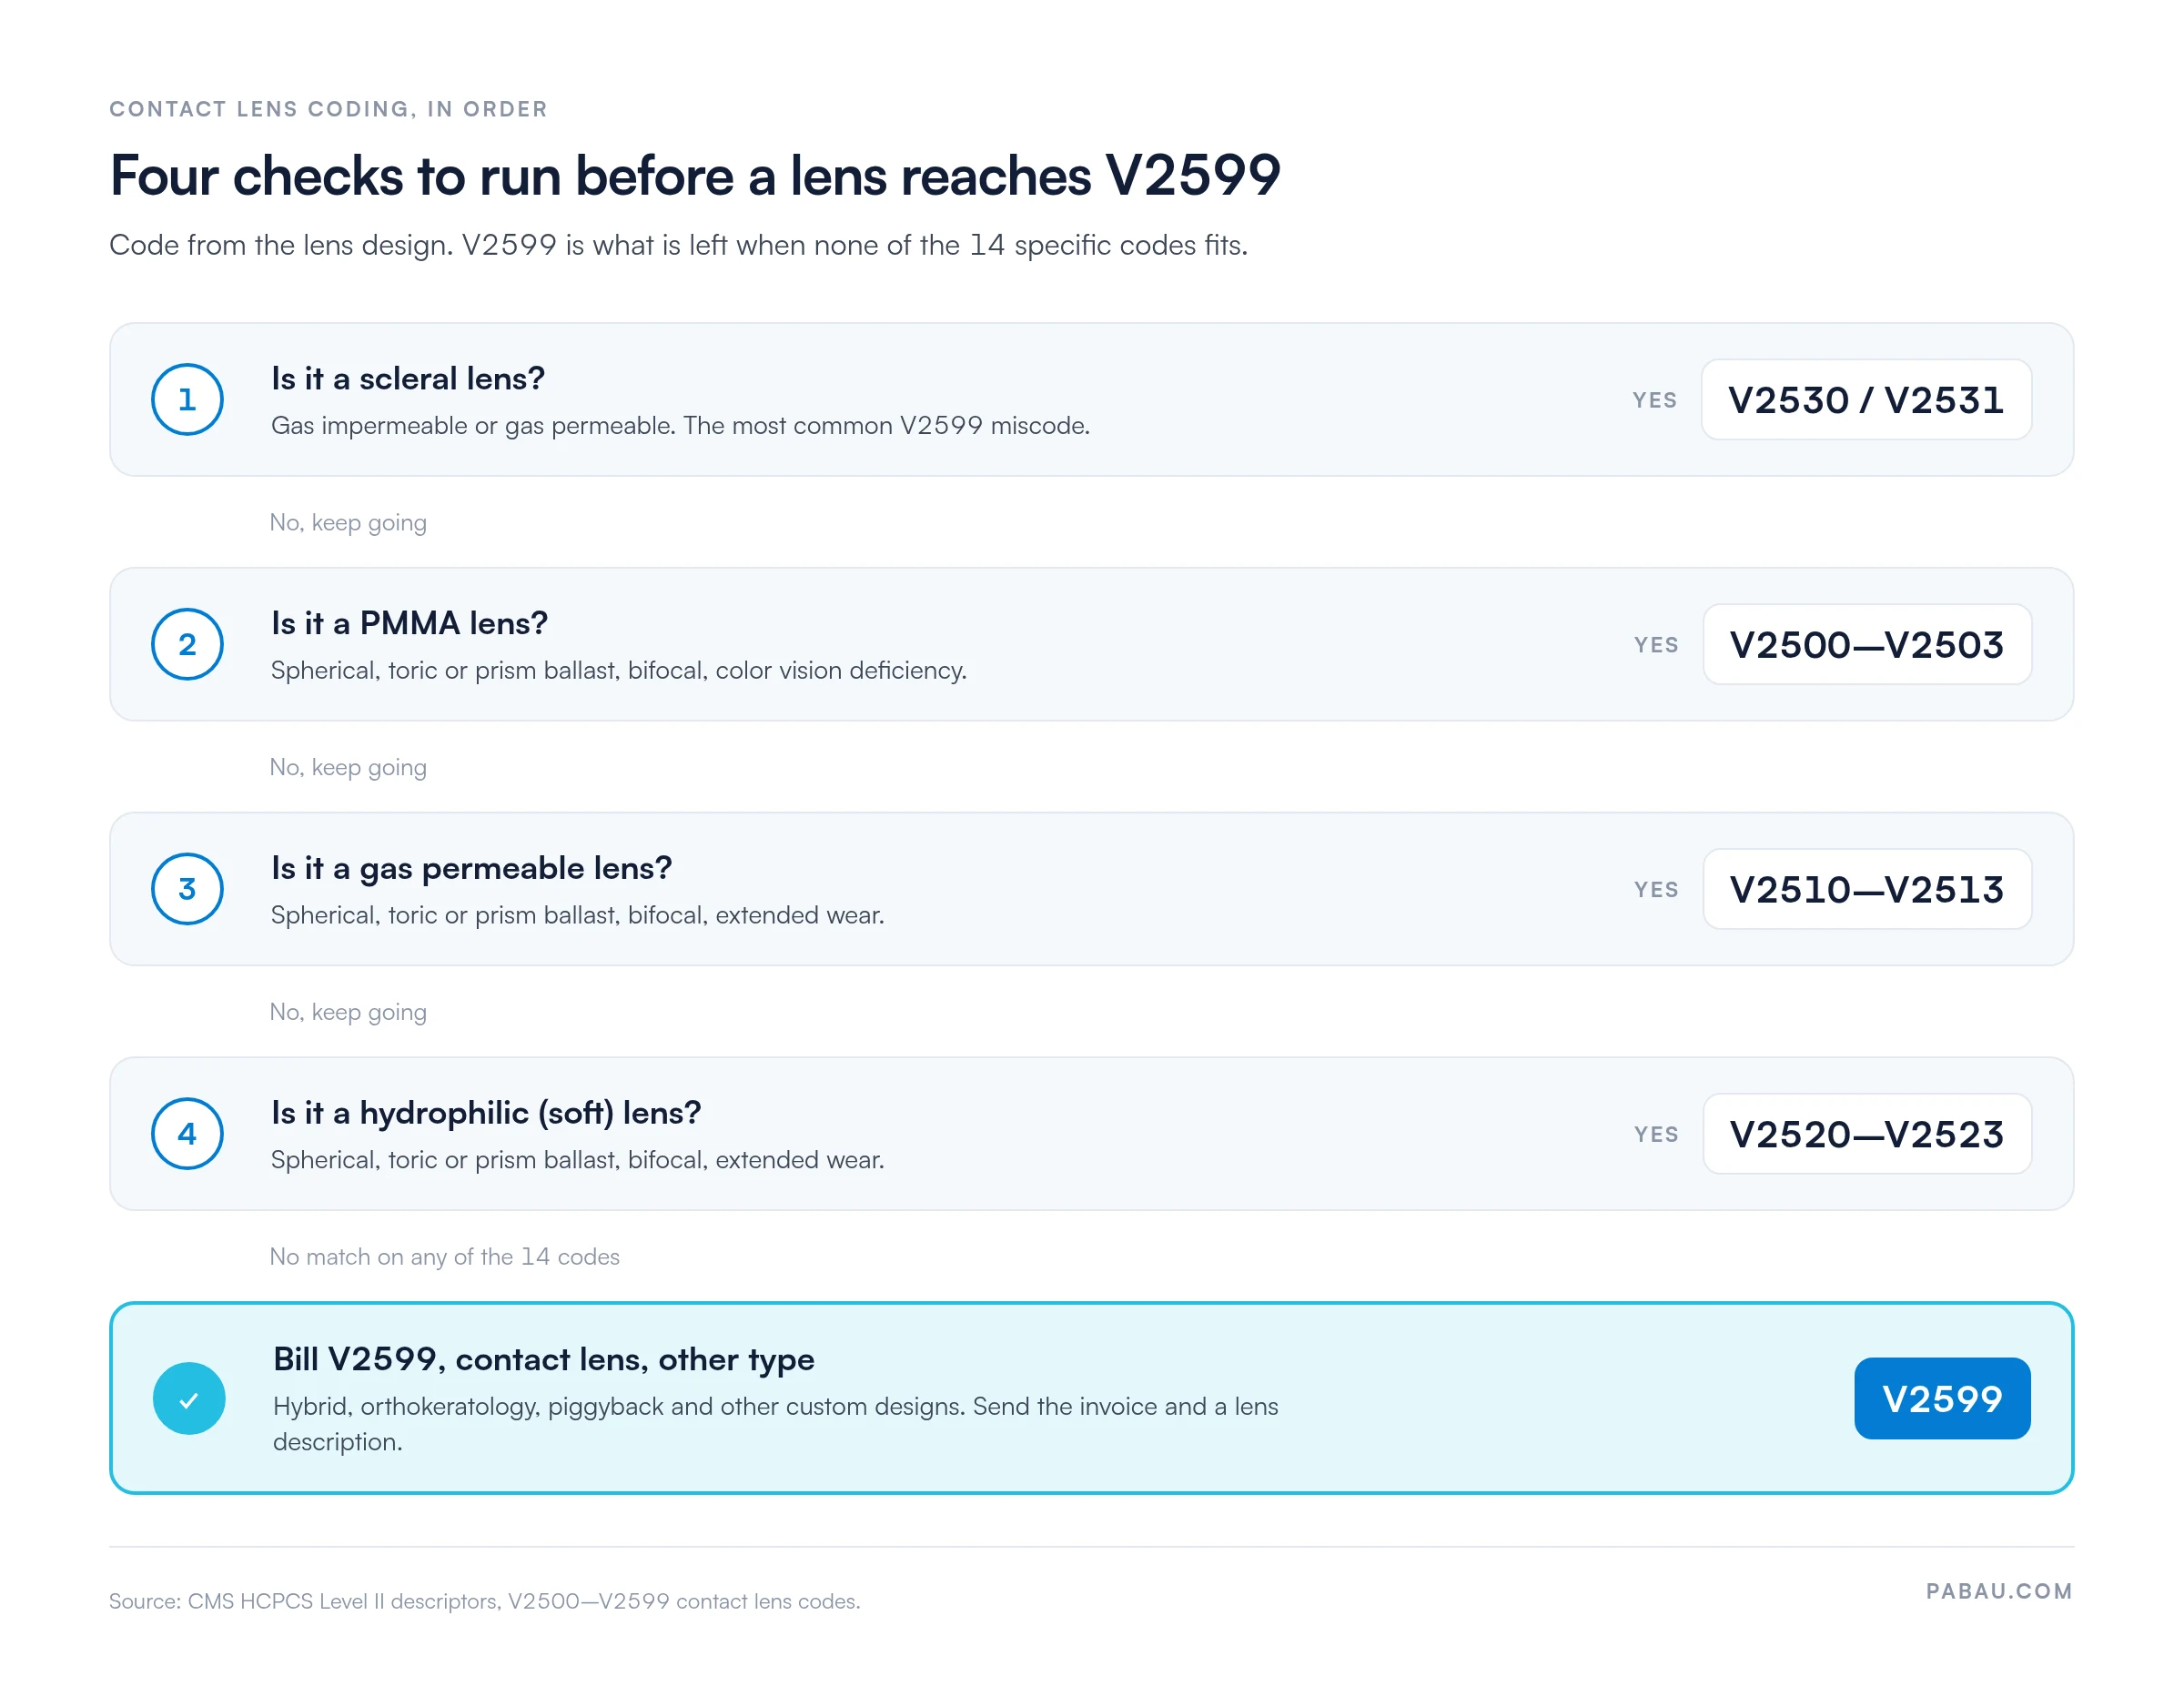Click the YES label beside V2530 / V2531
Viewport: 2184px width, 1696px height.
(x=1655, y=400)
